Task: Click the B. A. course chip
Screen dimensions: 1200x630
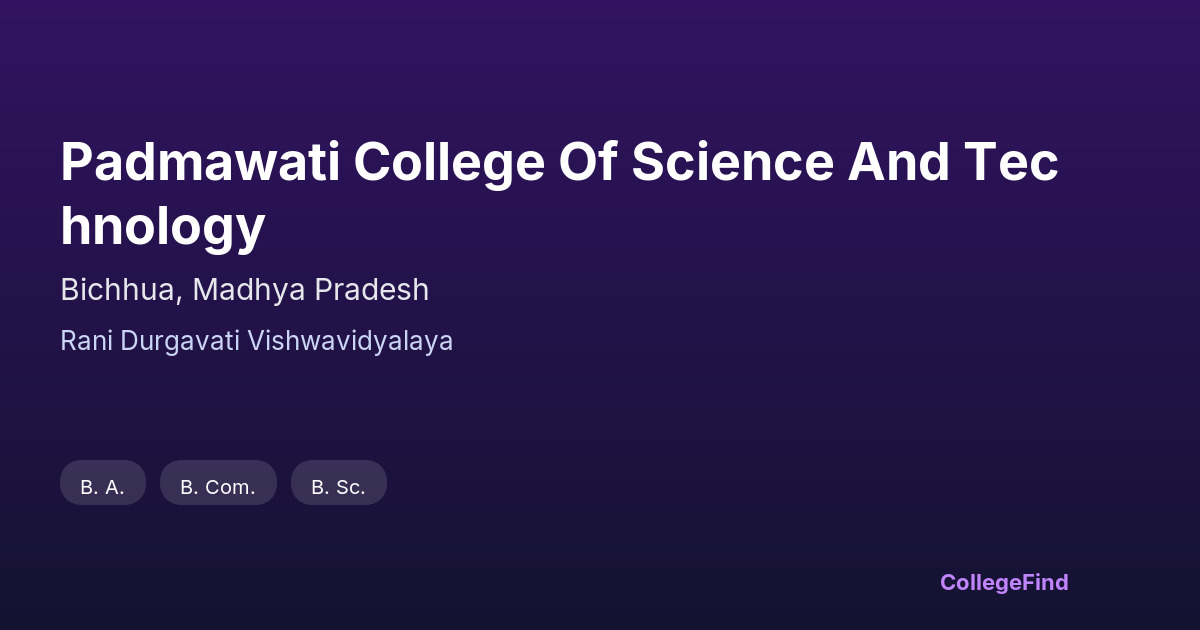Action: click(x=103, y=483)
